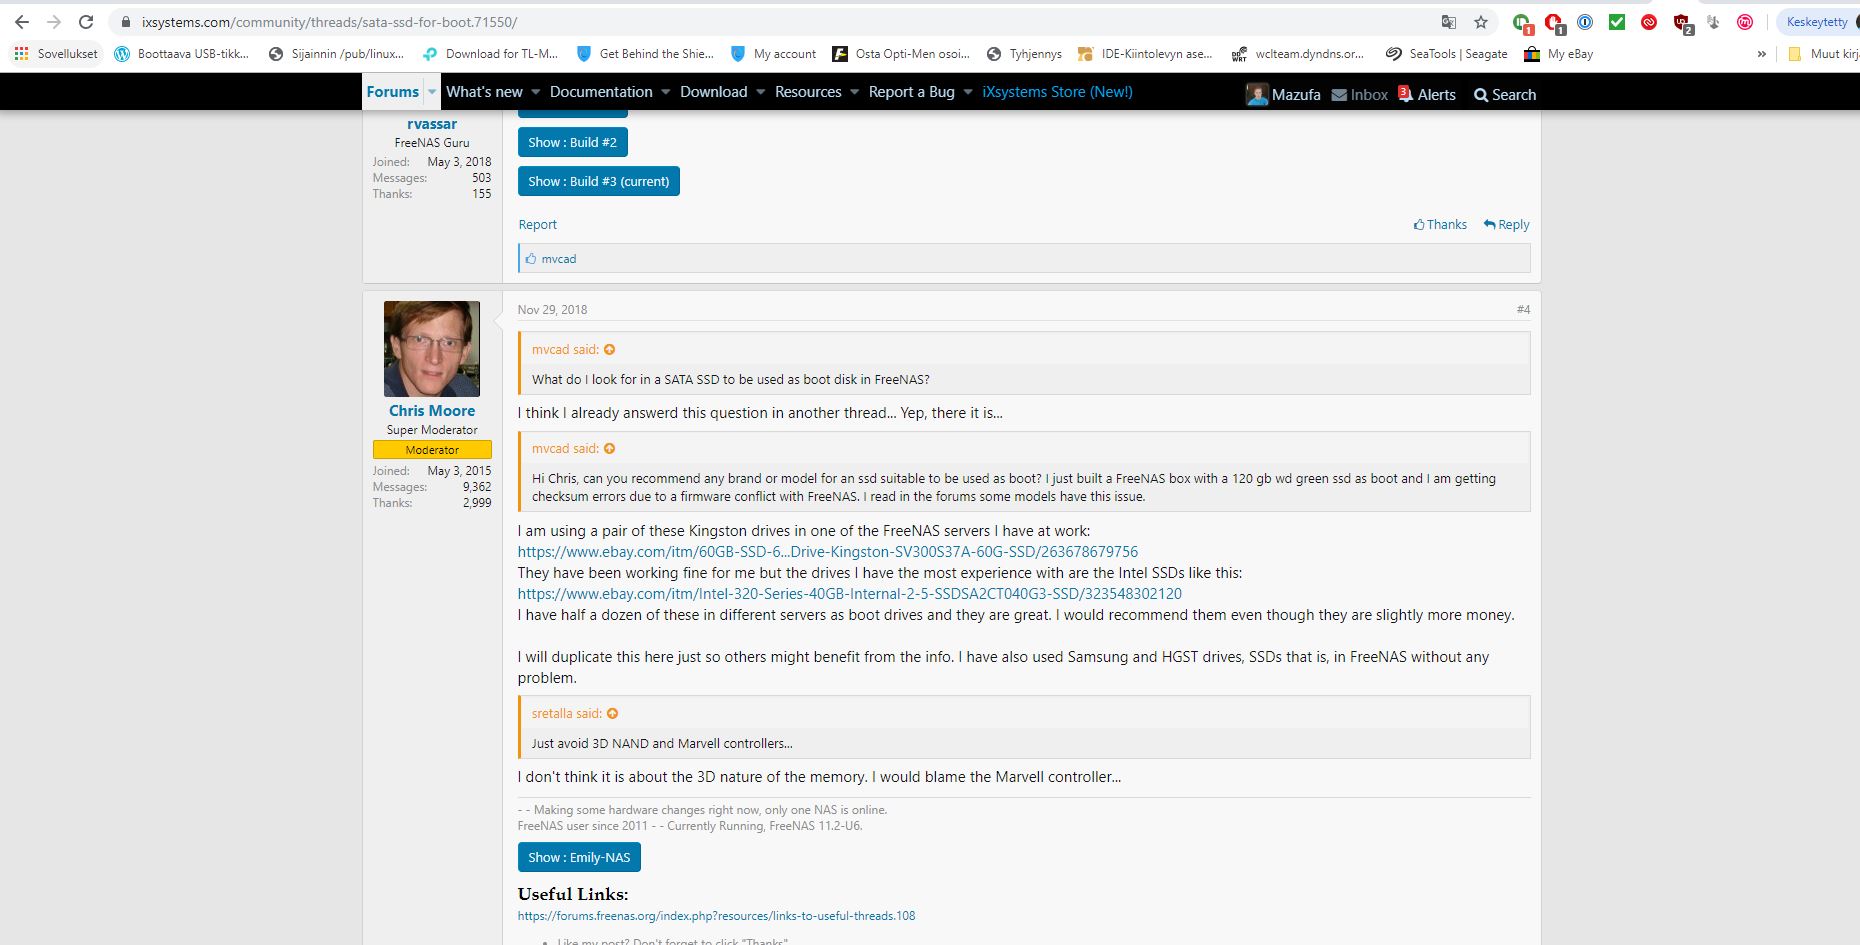Jump to sretalla's quoted post arrow
Viewport: 1860px width, 945px height.
click(x=612, y=714)
